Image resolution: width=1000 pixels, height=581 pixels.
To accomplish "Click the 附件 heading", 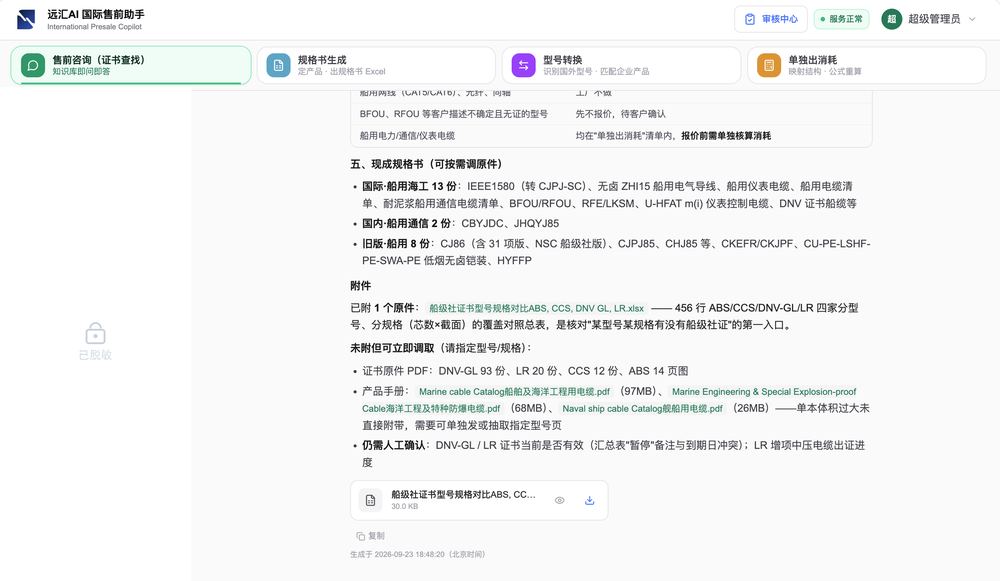I will 360,286.
